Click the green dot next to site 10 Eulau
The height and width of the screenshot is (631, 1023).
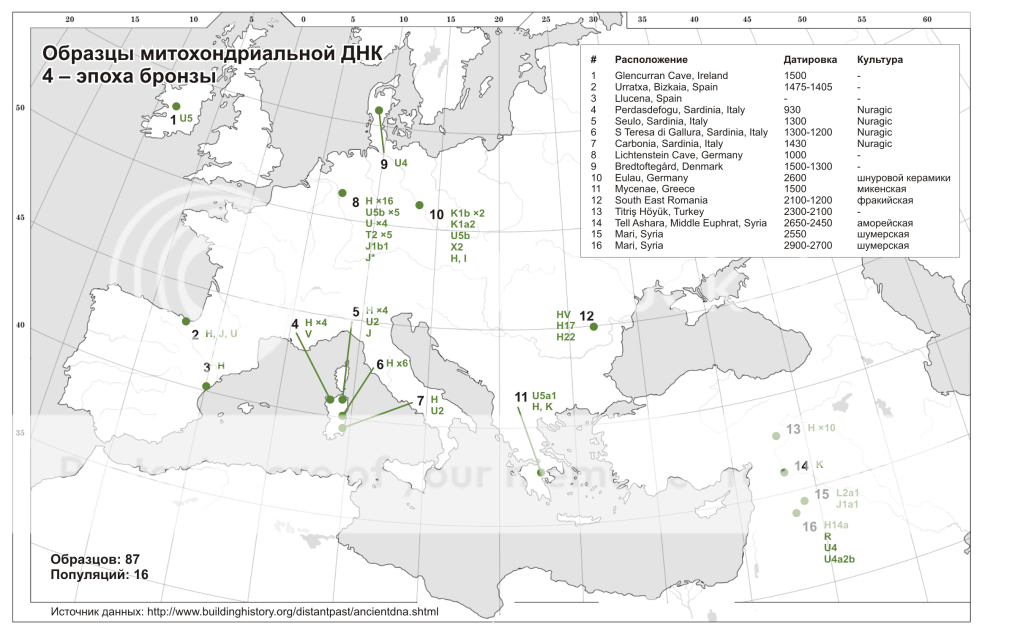(419, 205)
